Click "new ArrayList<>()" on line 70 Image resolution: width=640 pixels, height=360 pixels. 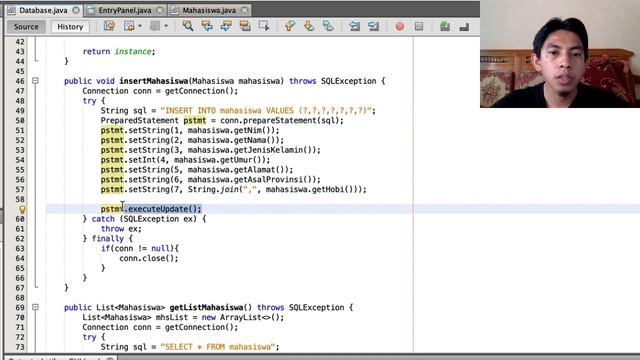(x=241, y=317)
